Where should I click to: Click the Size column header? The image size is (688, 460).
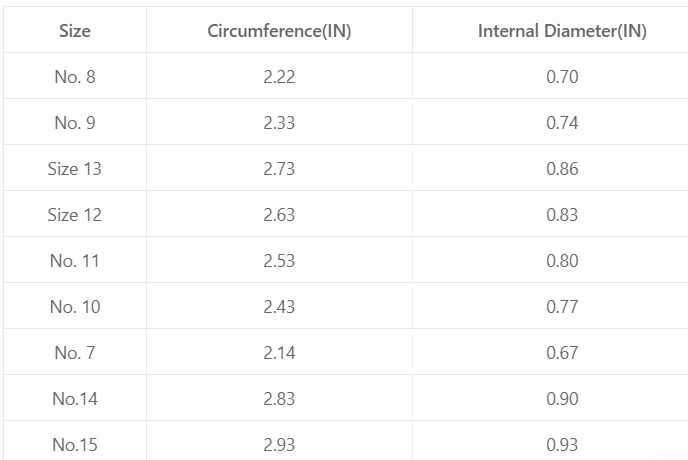click(x=75, y=31)
